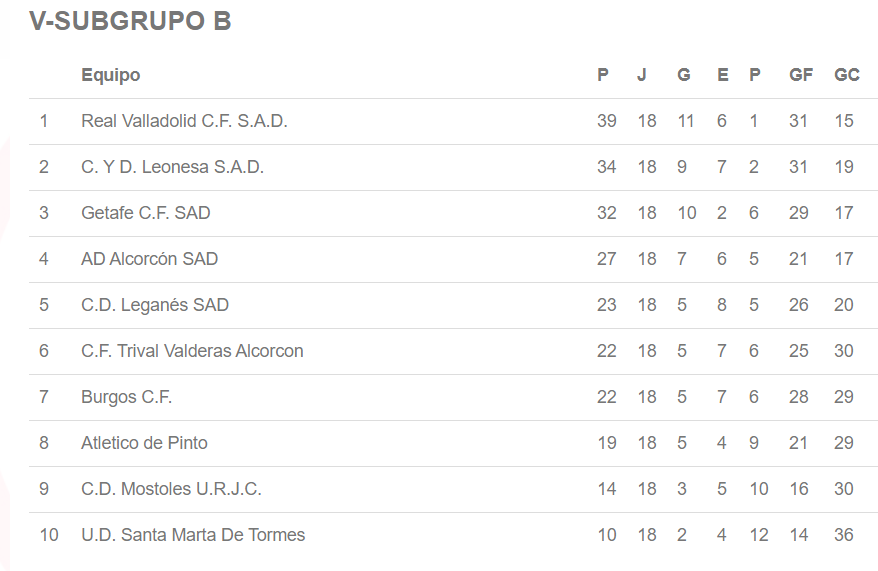Click Burgos C.F. team name
The height and width of the screenshot is (571, 878).
[x=126, y=397]
